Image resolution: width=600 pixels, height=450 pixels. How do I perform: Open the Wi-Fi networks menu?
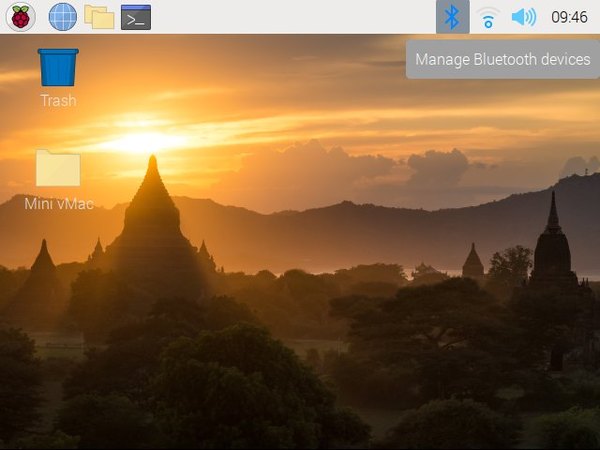coord(488,17)
